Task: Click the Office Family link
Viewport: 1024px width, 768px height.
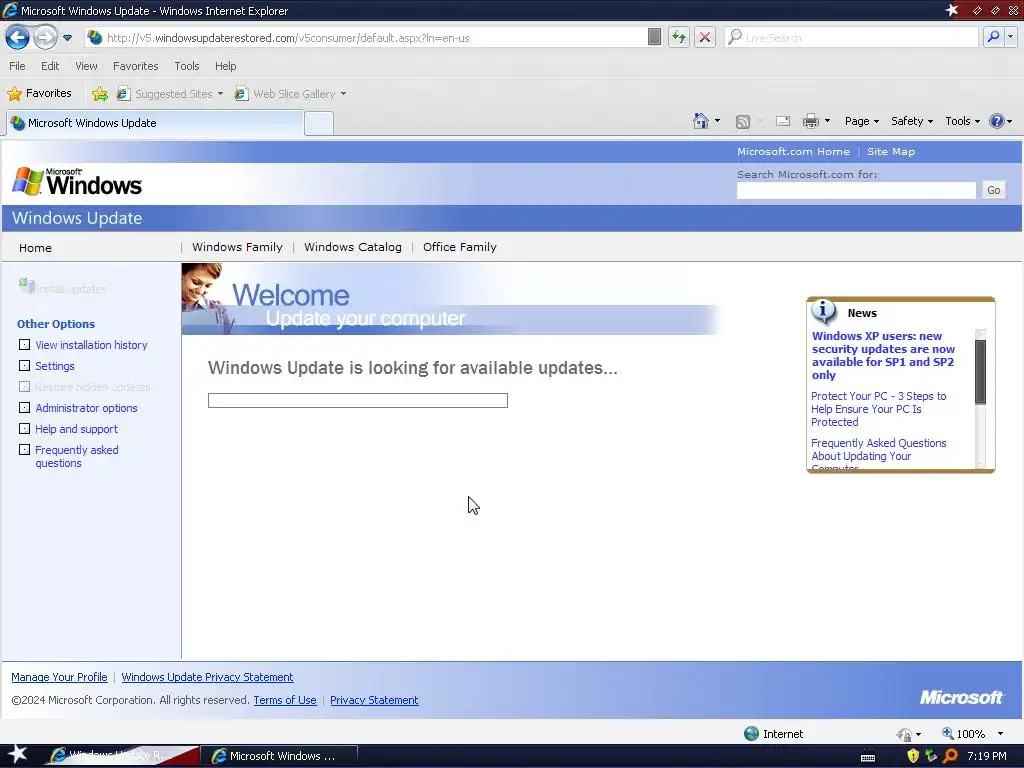Action: point(460,247)
